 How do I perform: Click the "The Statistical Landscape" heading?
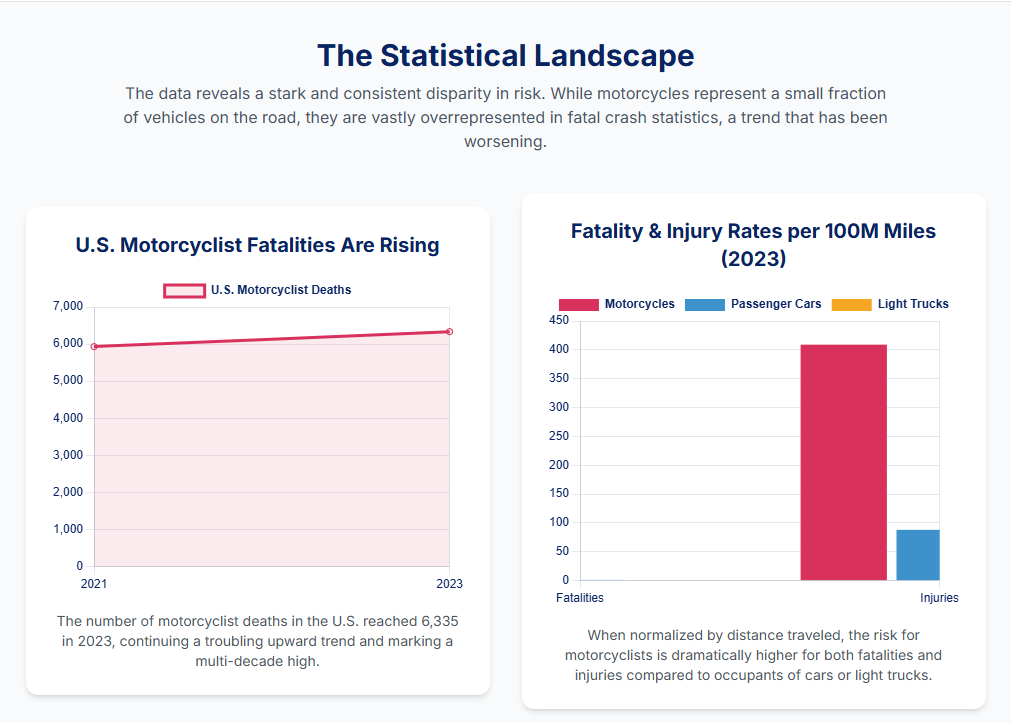point(505,55)
